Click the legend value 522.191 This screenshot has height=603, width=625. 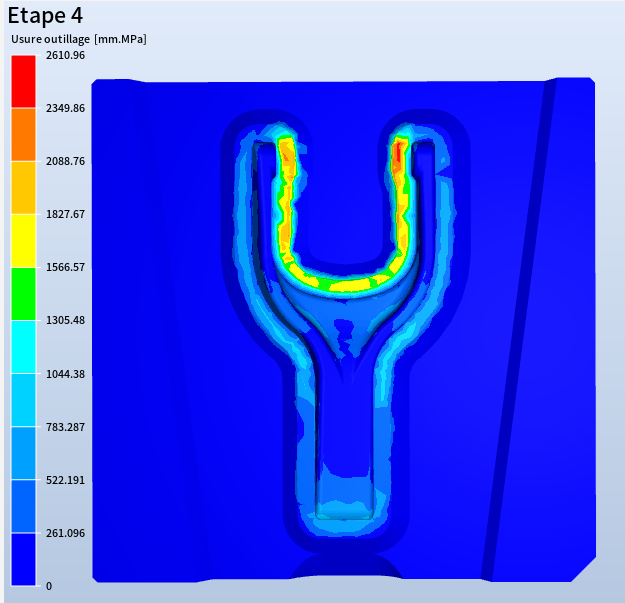pyautogui.click(x=65, y=480)
